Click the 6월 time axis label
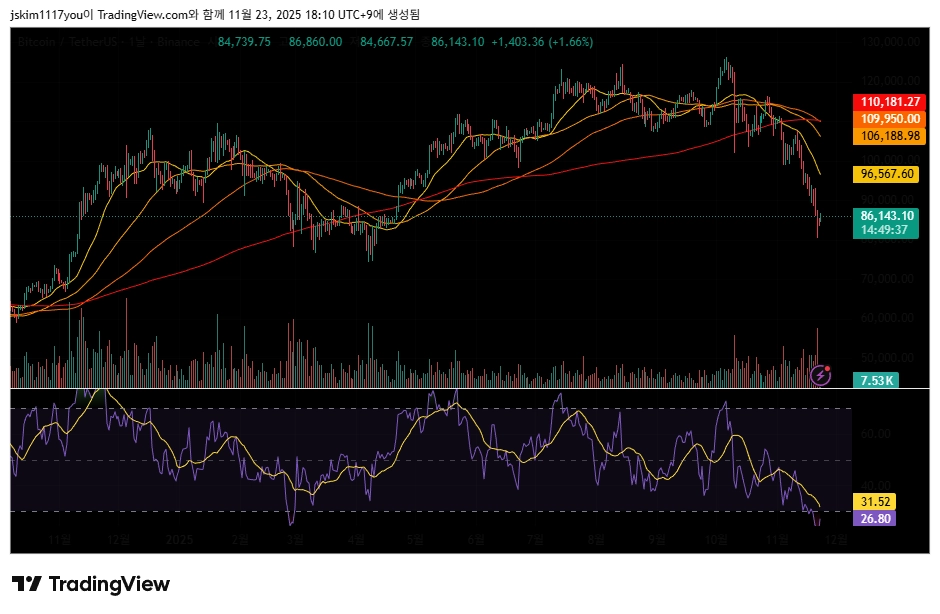The height and width of the screenshot is (614, 940). [476, 540]
